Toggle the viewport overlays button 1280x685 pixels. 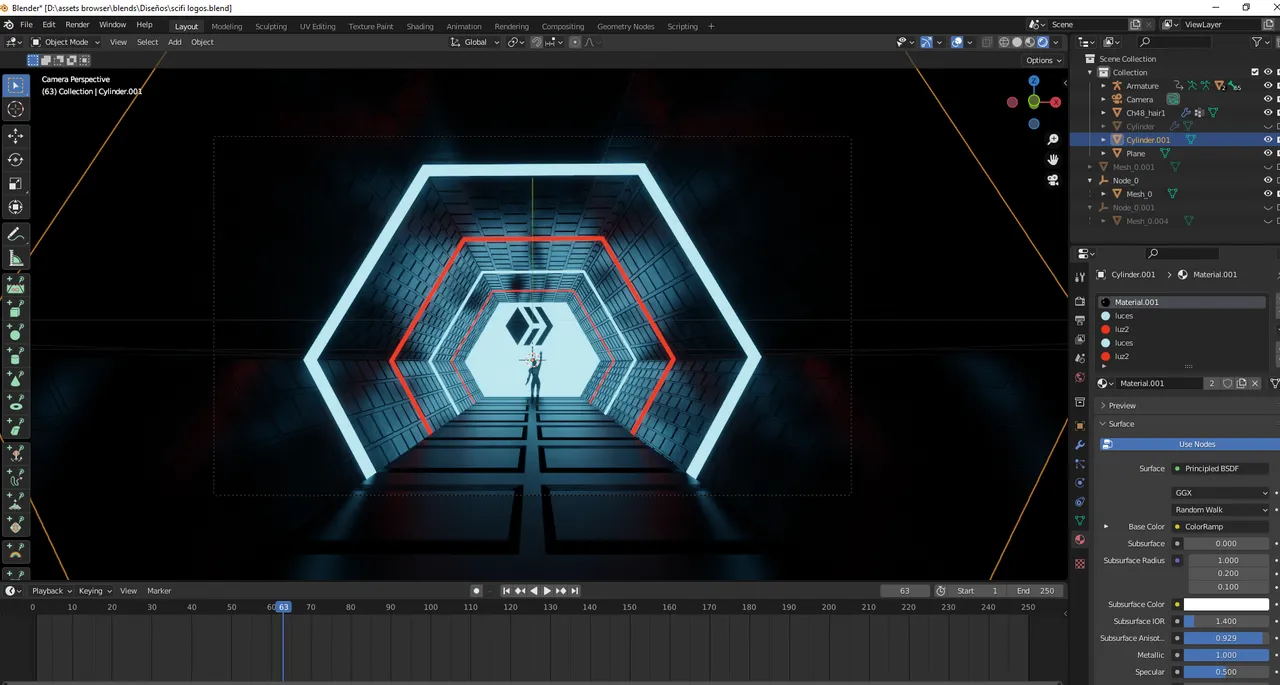click(x=957, y=42)
